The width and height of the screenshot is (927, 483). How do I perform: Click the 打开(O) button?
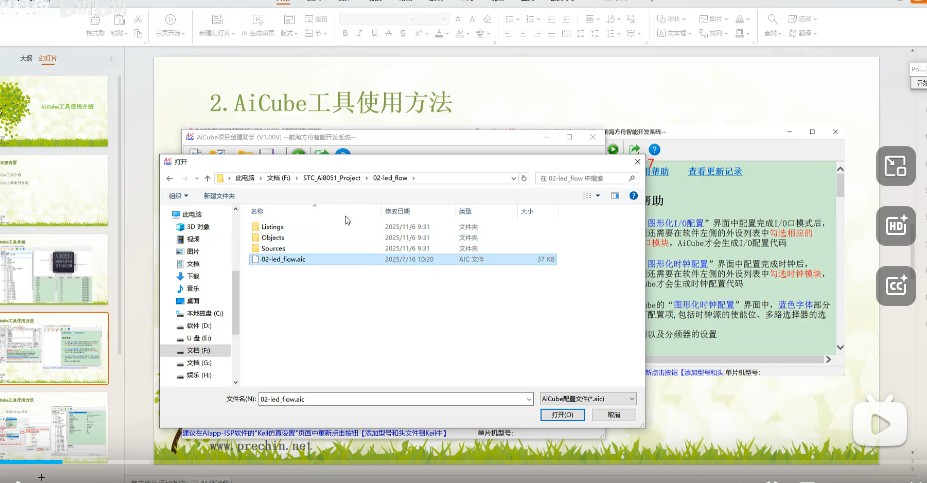562,415
